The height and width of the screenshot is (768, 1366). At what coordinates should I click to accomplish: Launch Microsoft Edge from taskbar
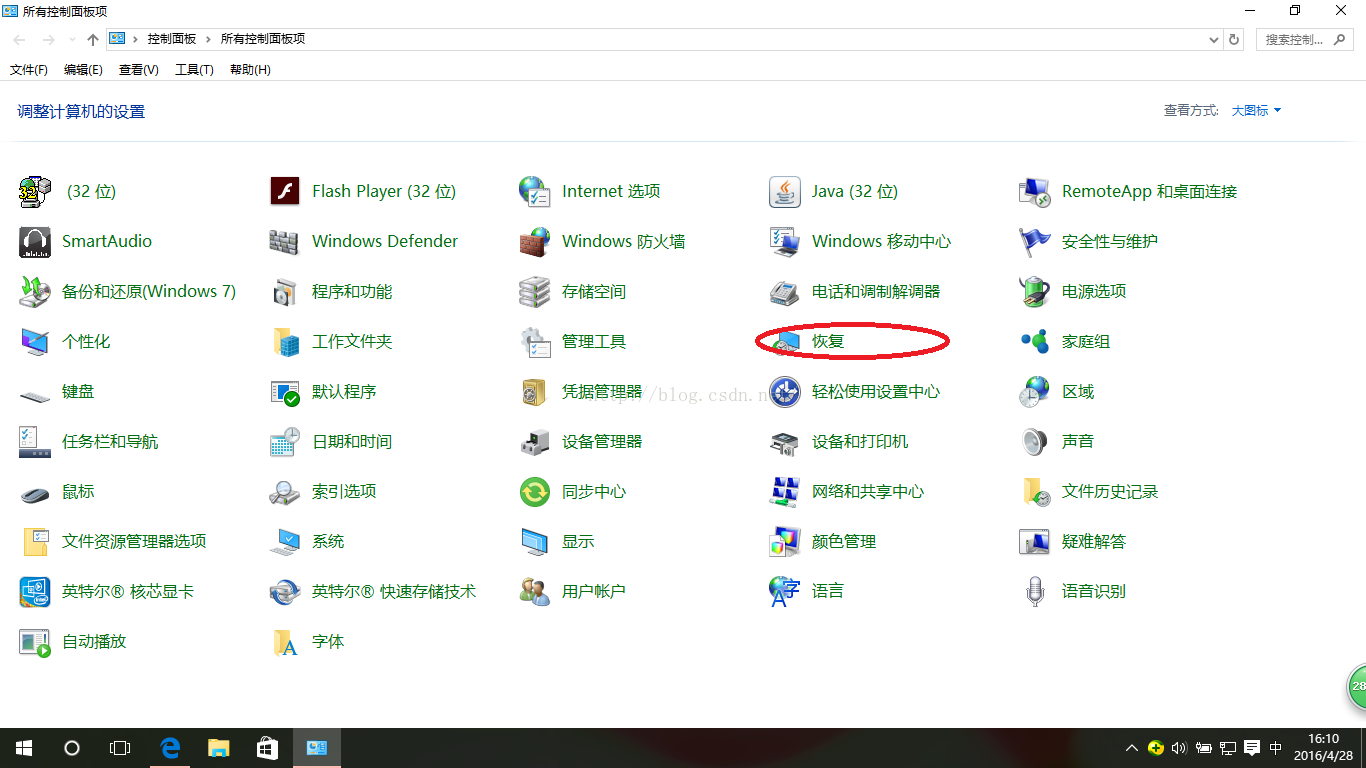(170, 748)
